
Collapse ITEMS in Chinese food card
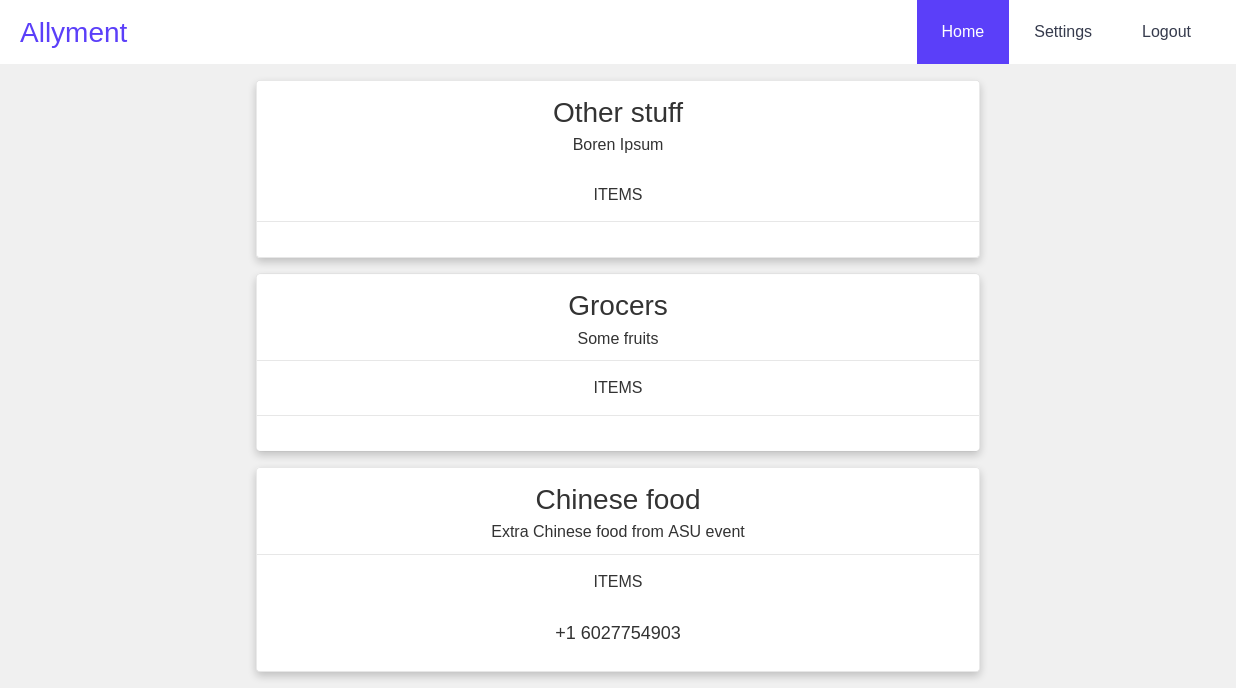tap(618, 582)
